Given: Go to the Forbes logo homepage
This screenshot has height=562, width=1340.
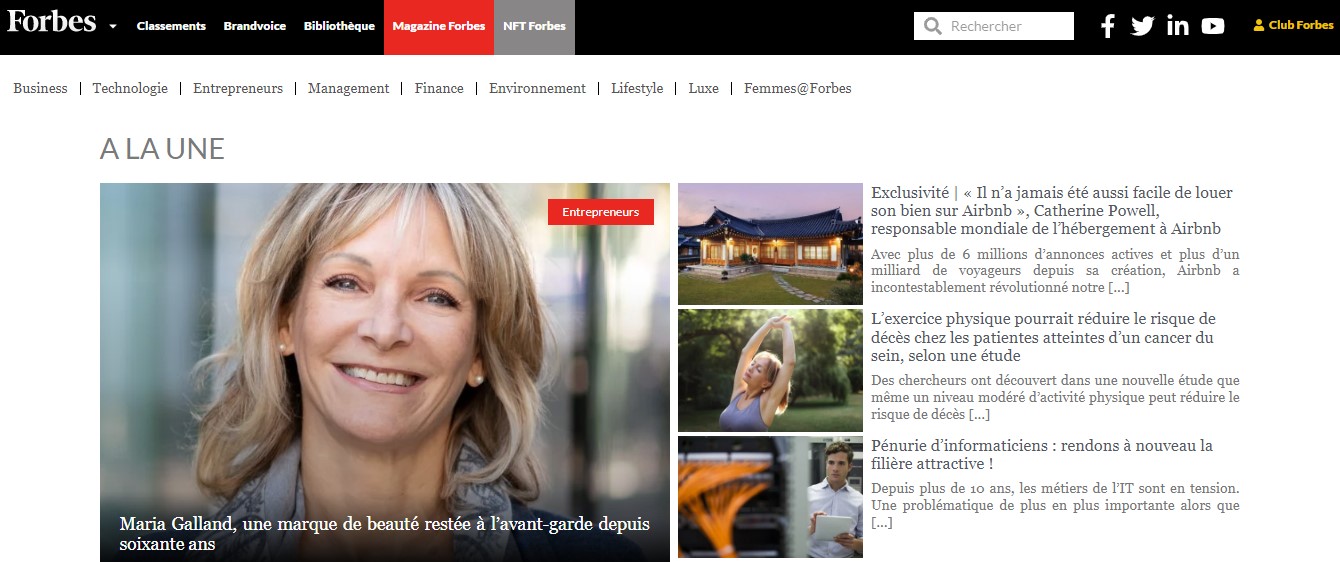Looking at the screenshot, I should (52, 21).
